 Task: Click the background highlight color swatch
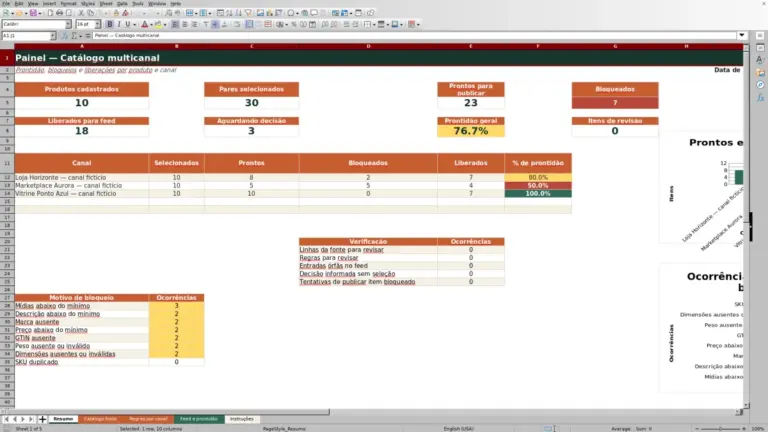tap(158, 24)
